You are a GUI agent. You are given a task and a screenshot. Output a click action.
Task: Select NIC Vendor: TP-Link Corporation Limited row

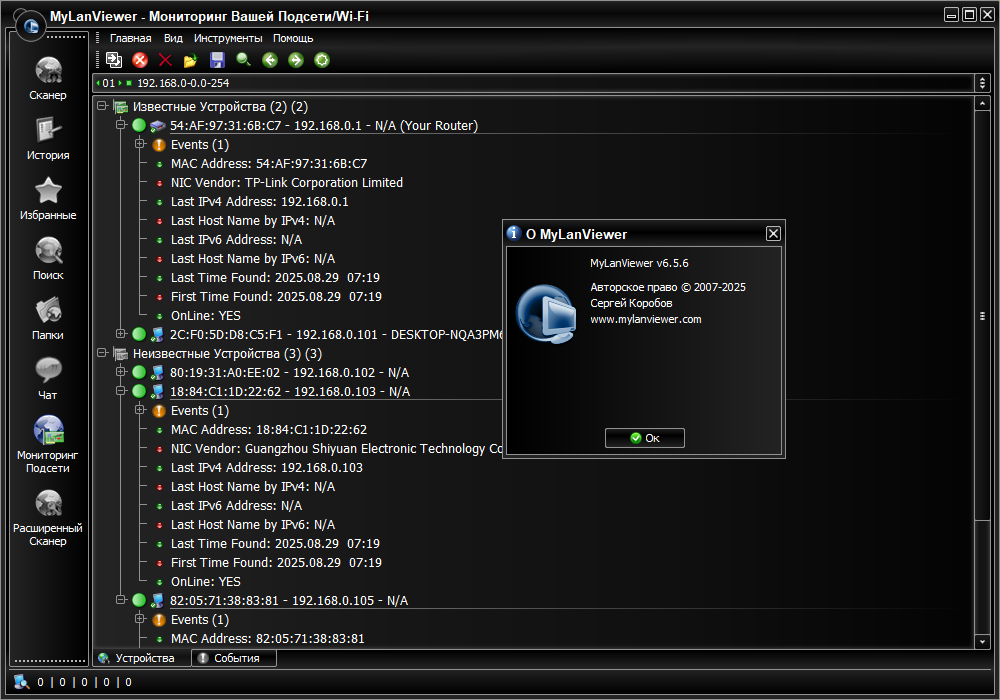tap(286, 182)
